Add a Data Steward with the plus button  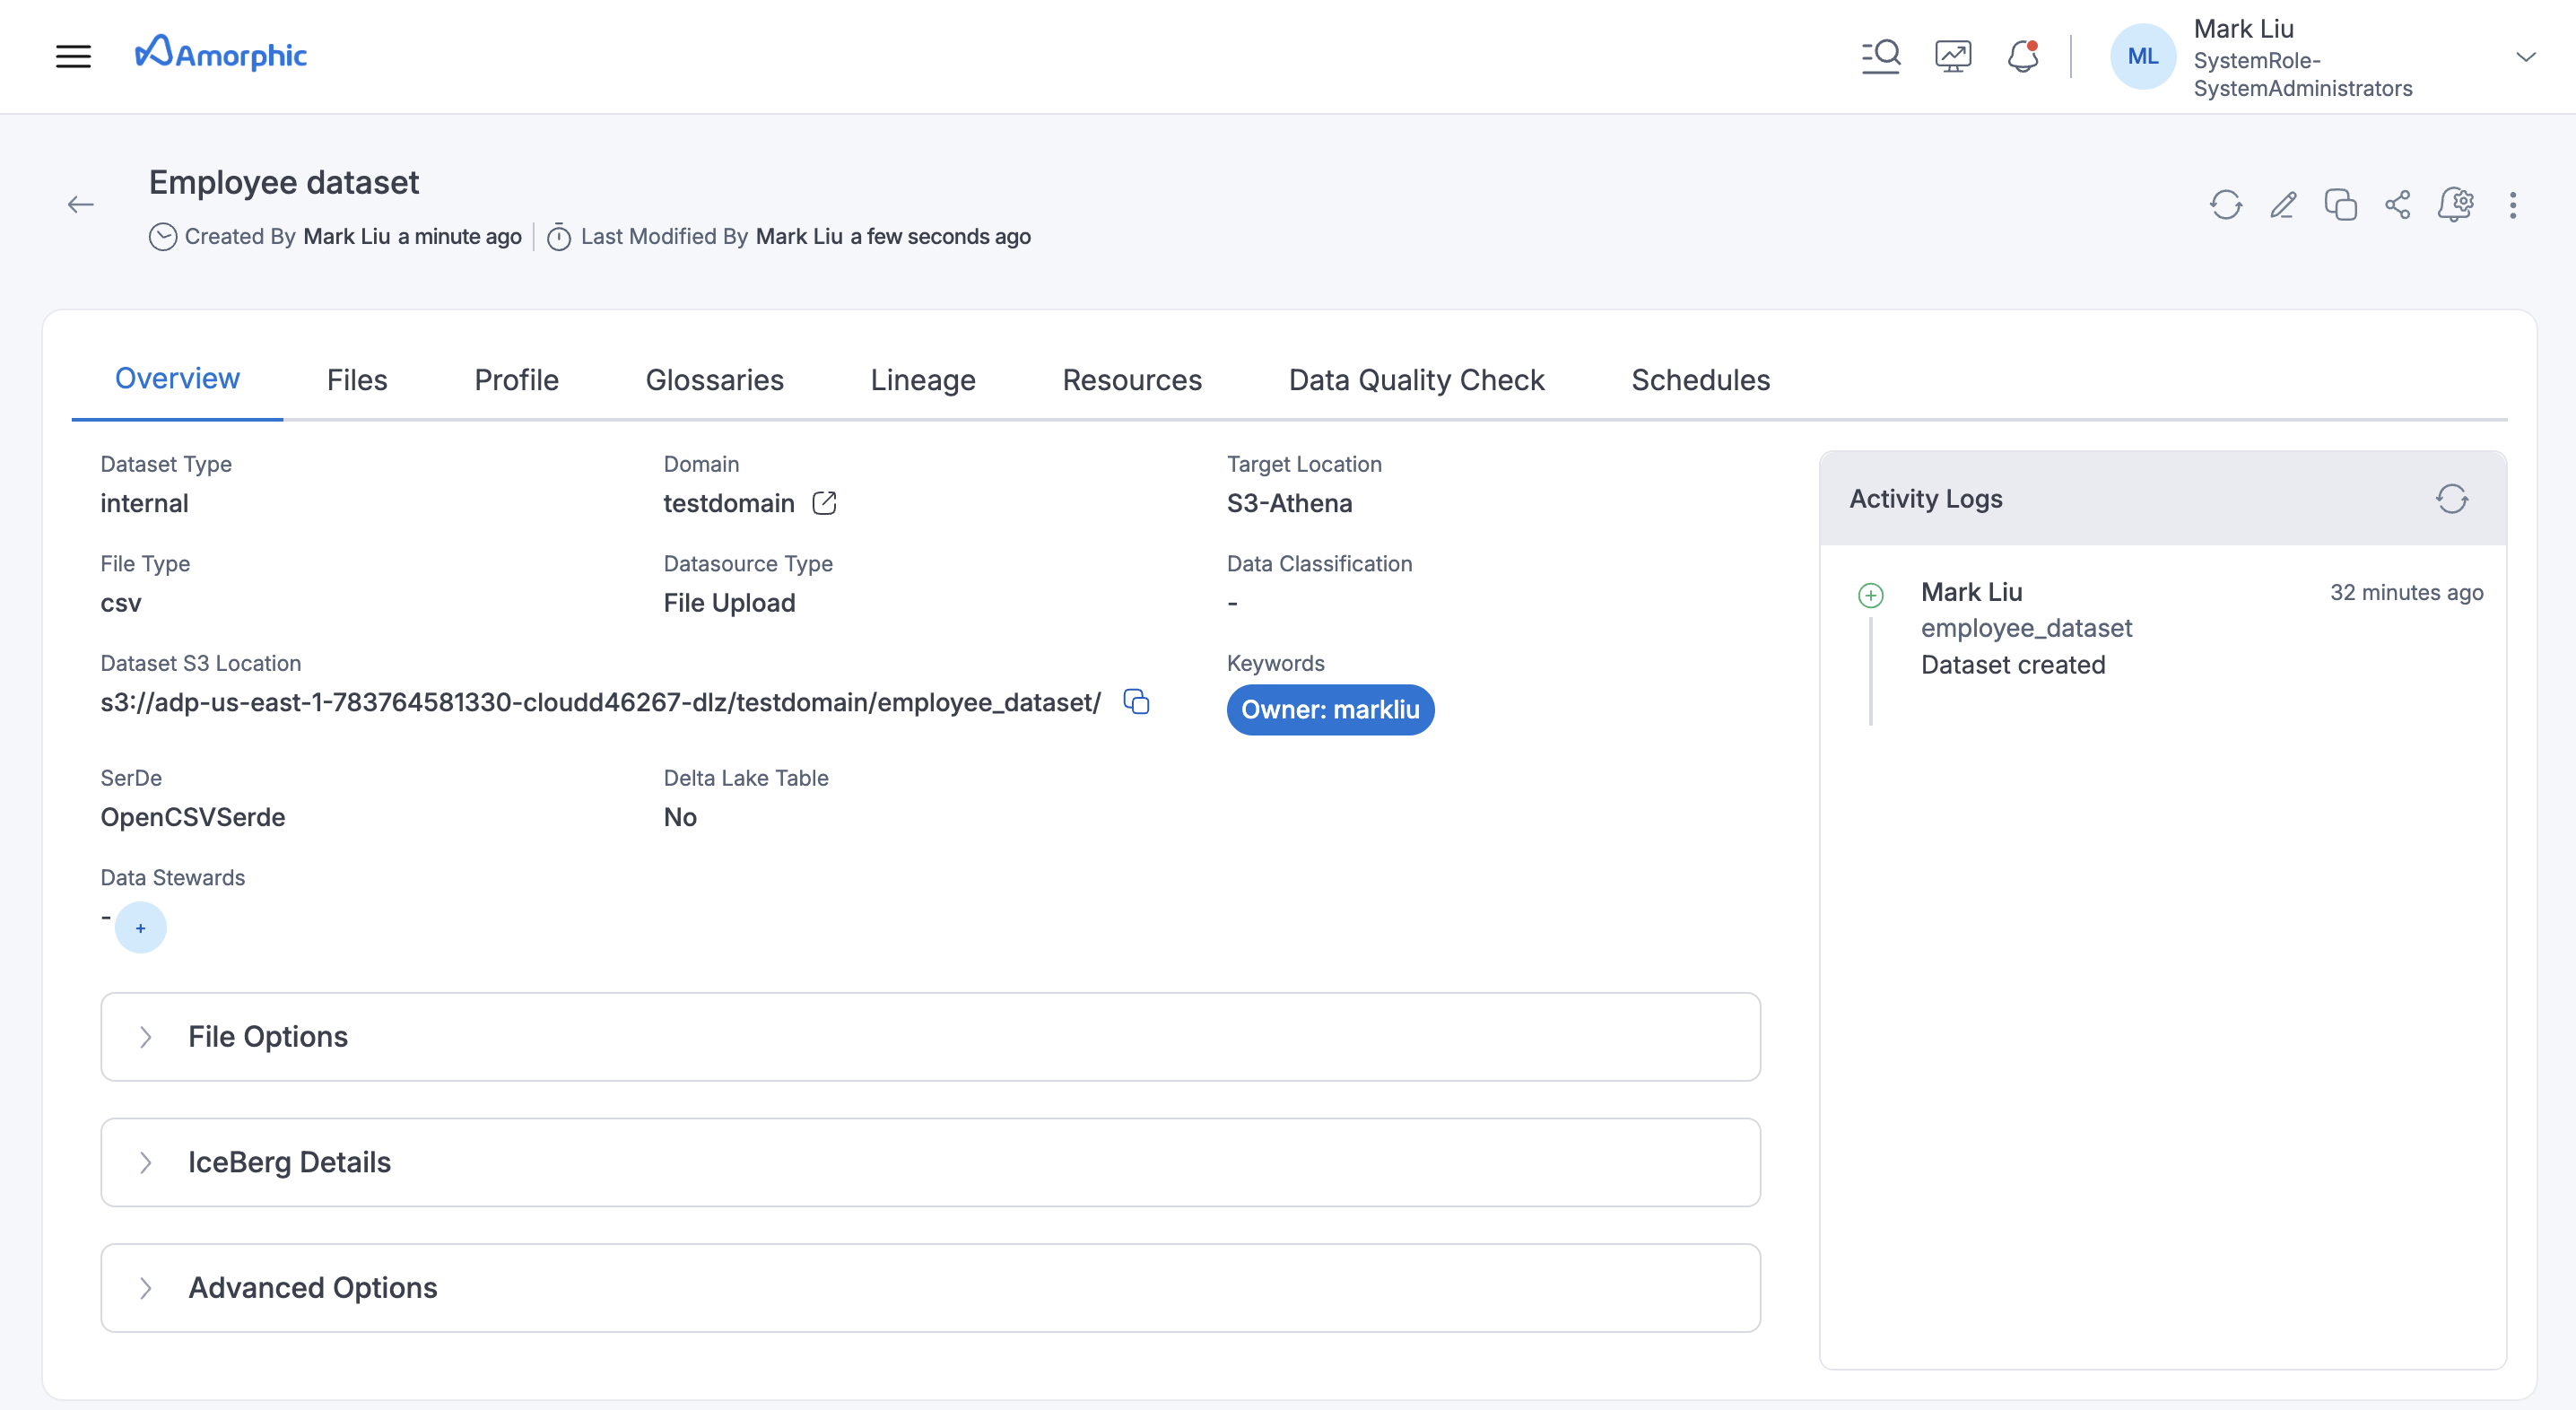[x=141, y=928]
